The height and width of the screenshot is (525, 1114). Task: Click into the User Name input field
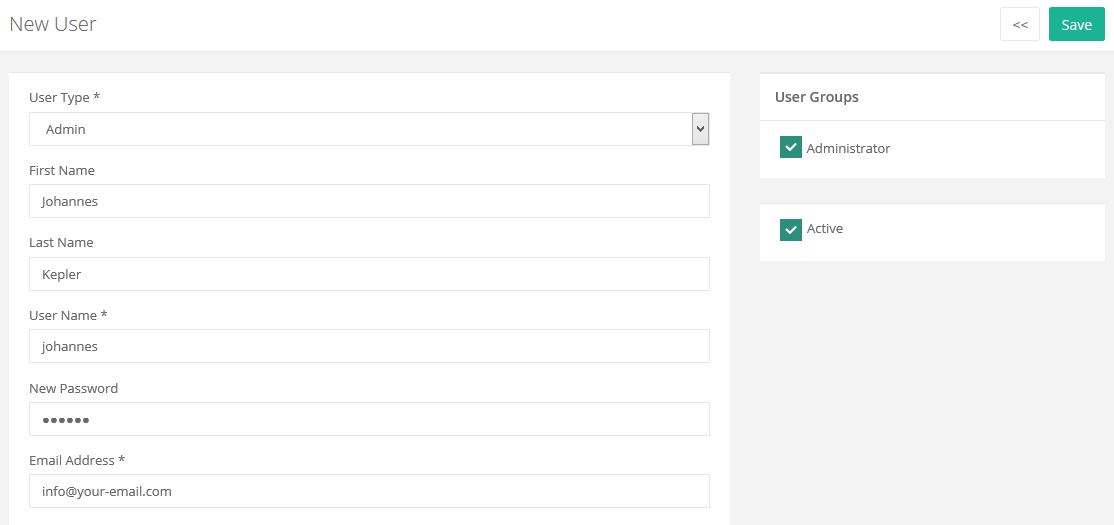(x=369, y=346)
